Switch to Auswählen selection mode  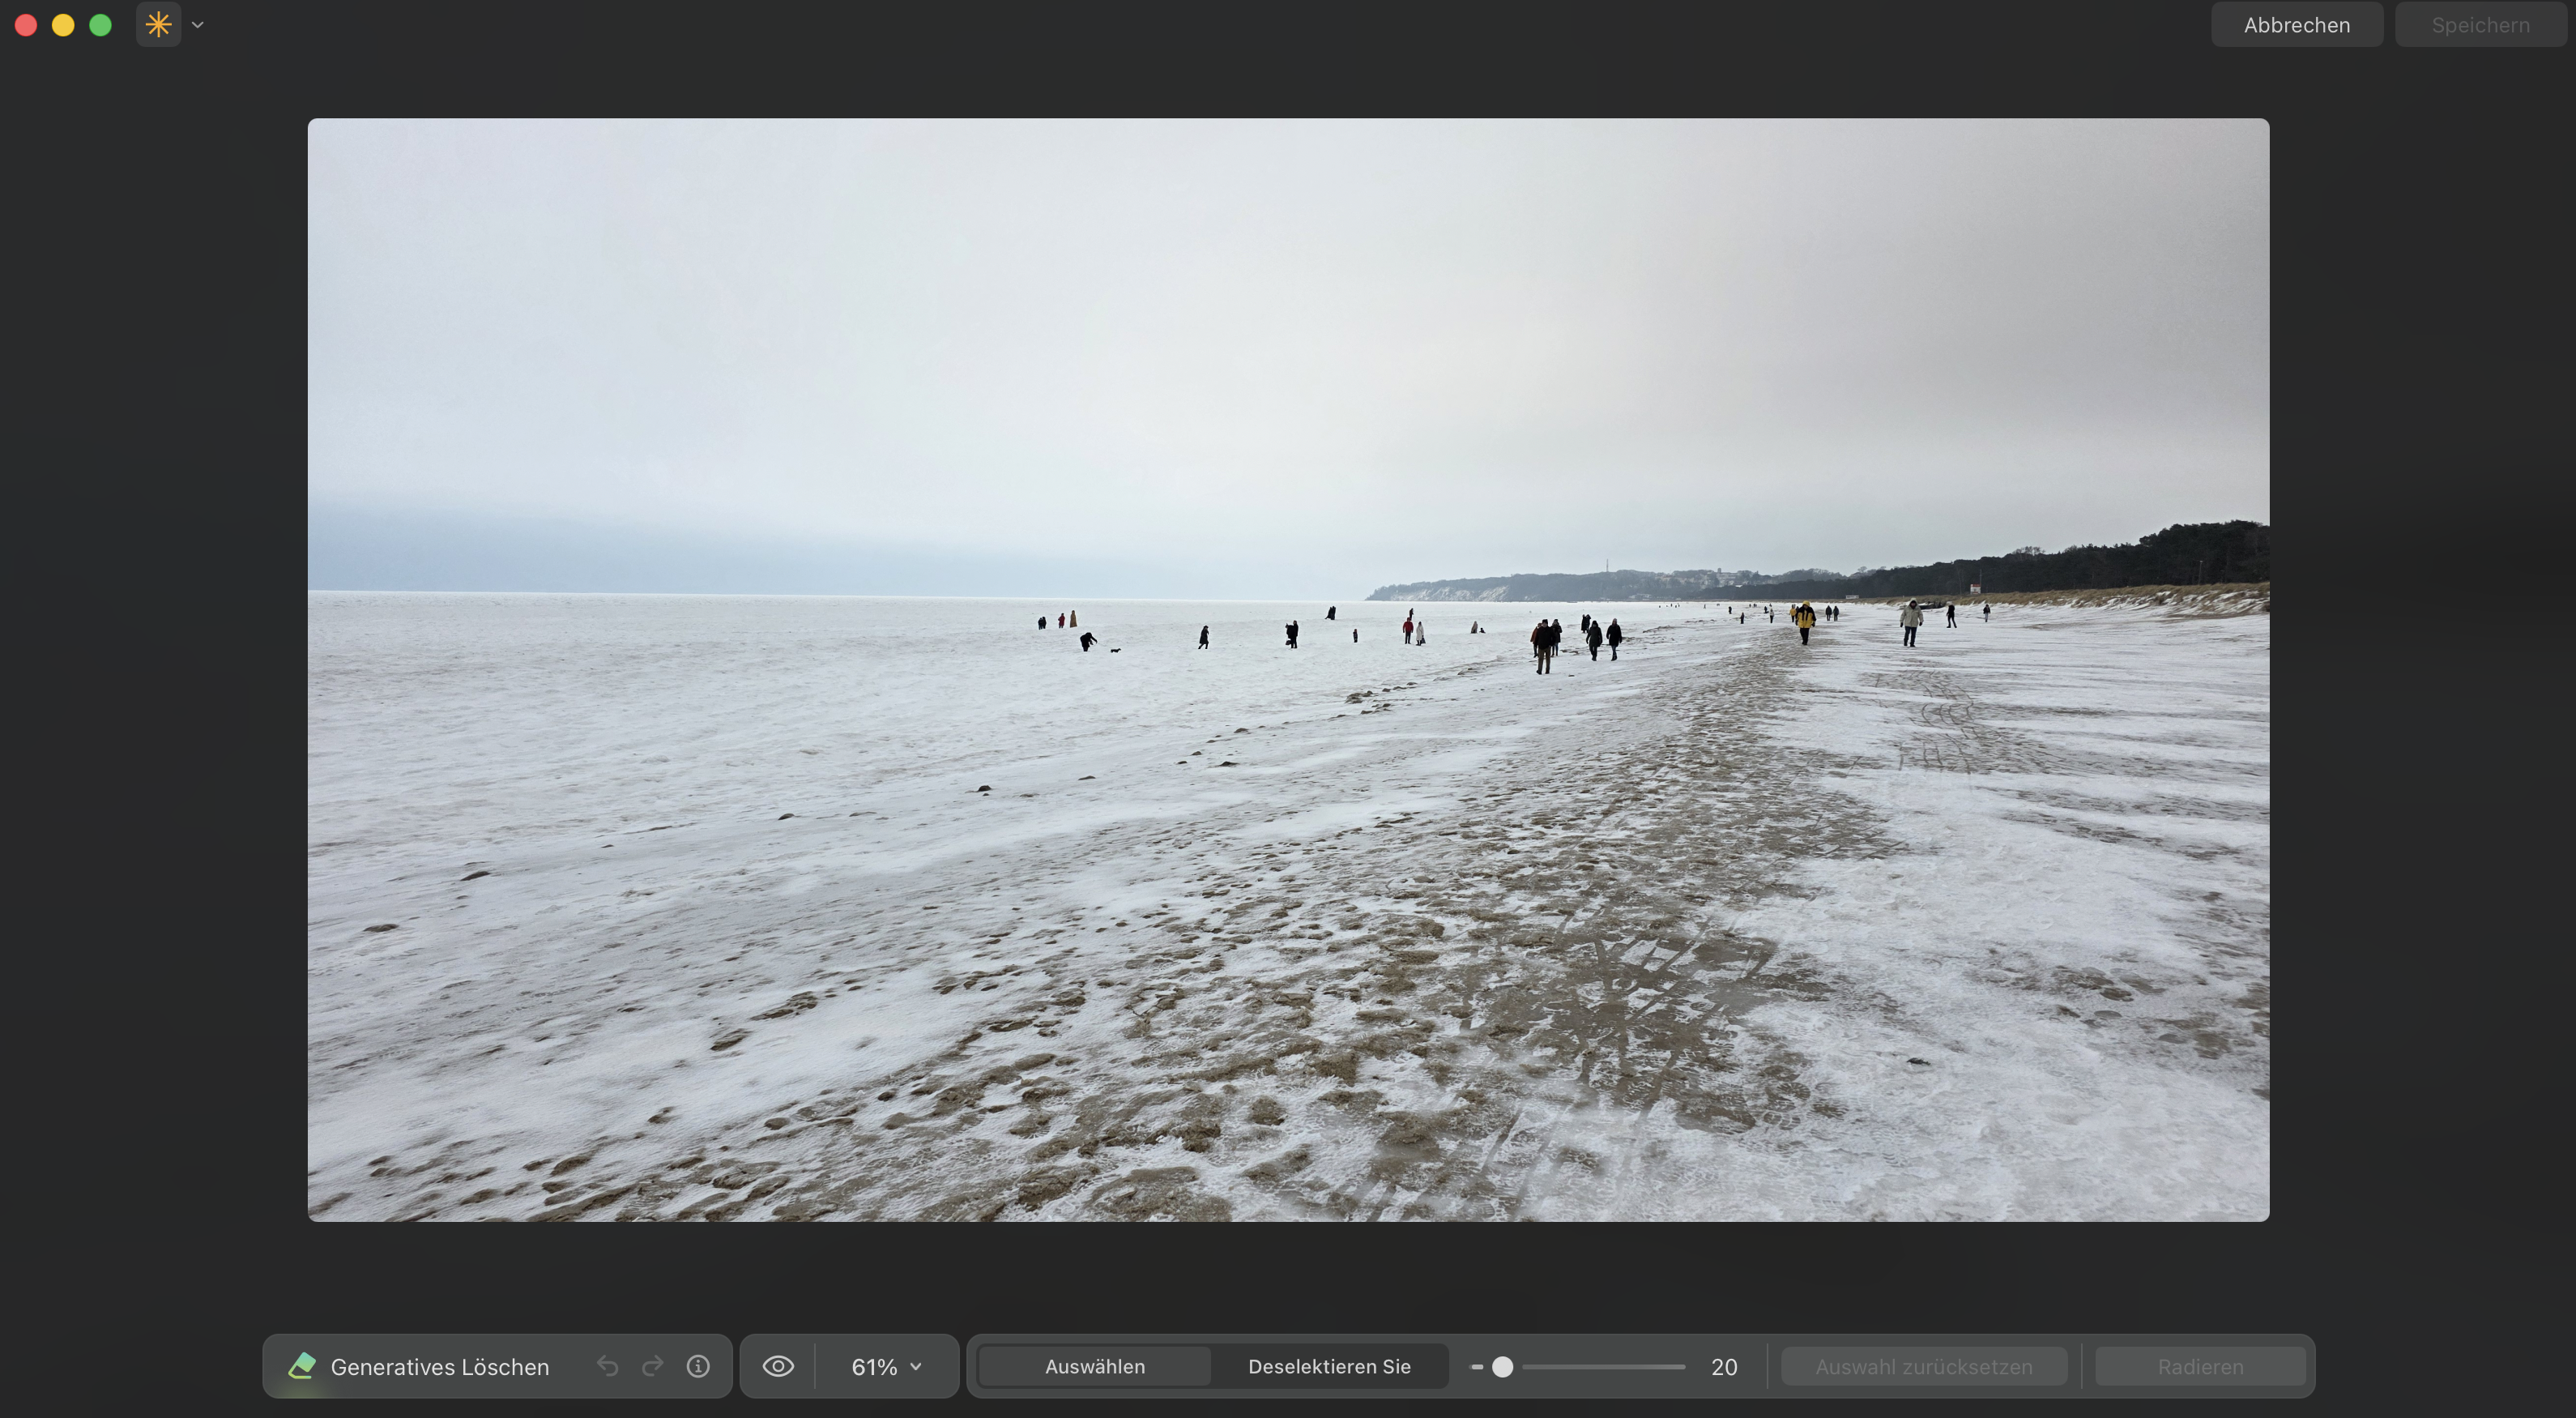[x=1095, y=1366]
